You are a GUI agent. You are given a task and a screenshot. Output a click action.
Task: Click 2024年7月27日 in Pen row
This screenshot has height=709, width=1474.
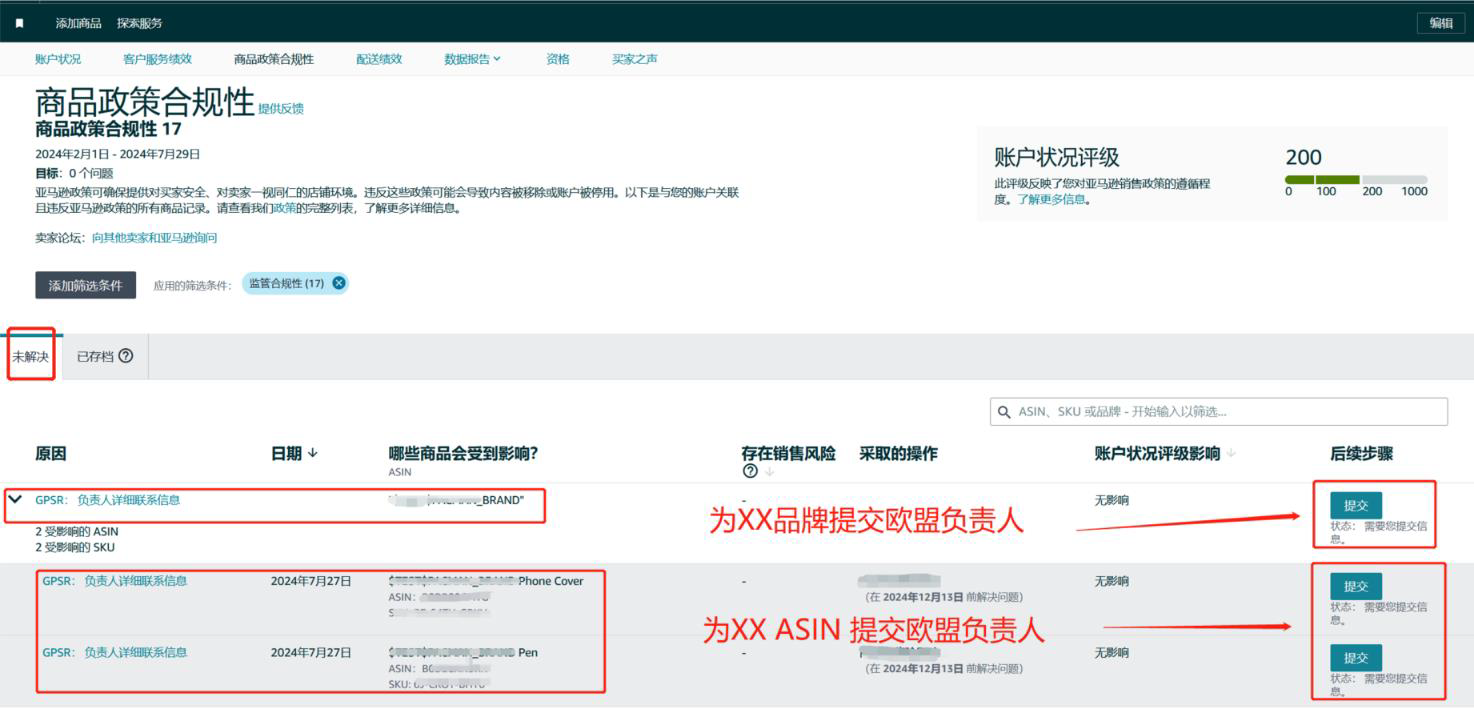click(311, 652)
